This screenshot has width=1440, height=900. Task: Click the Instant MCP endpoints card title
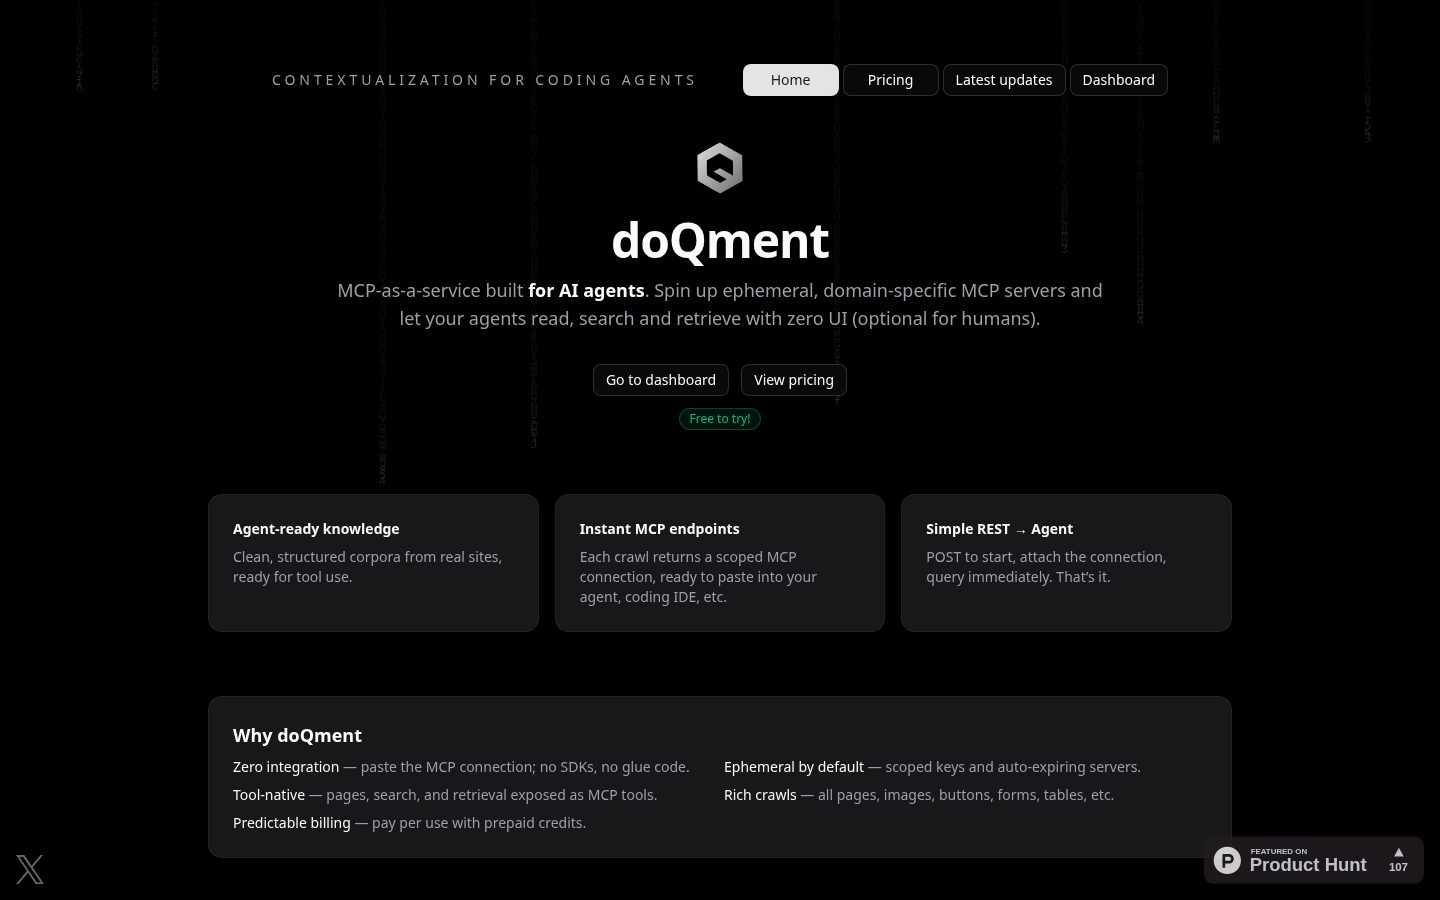(x=660, y=529)
